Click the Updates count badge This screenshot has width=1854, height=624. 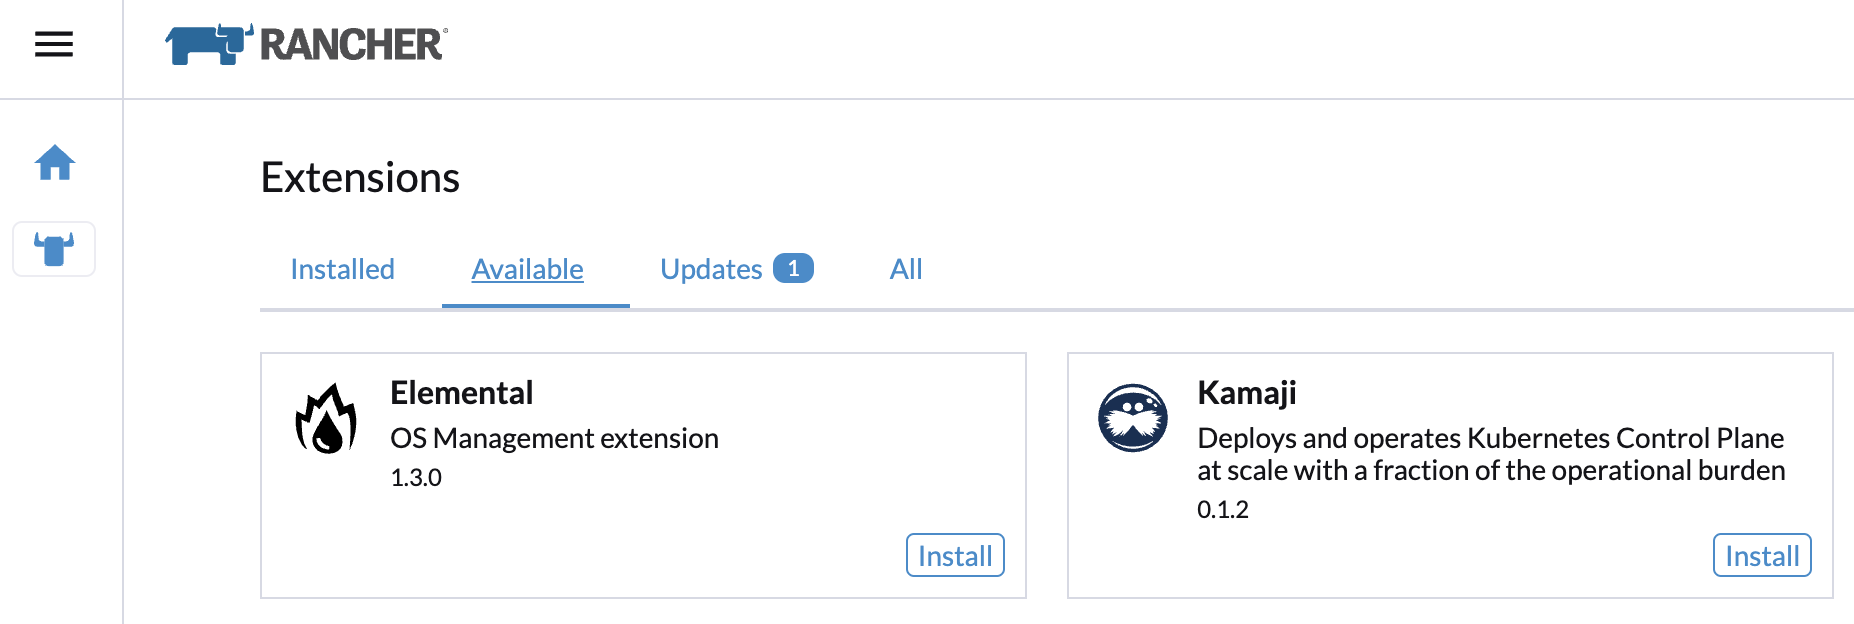[x=793, y=268]
